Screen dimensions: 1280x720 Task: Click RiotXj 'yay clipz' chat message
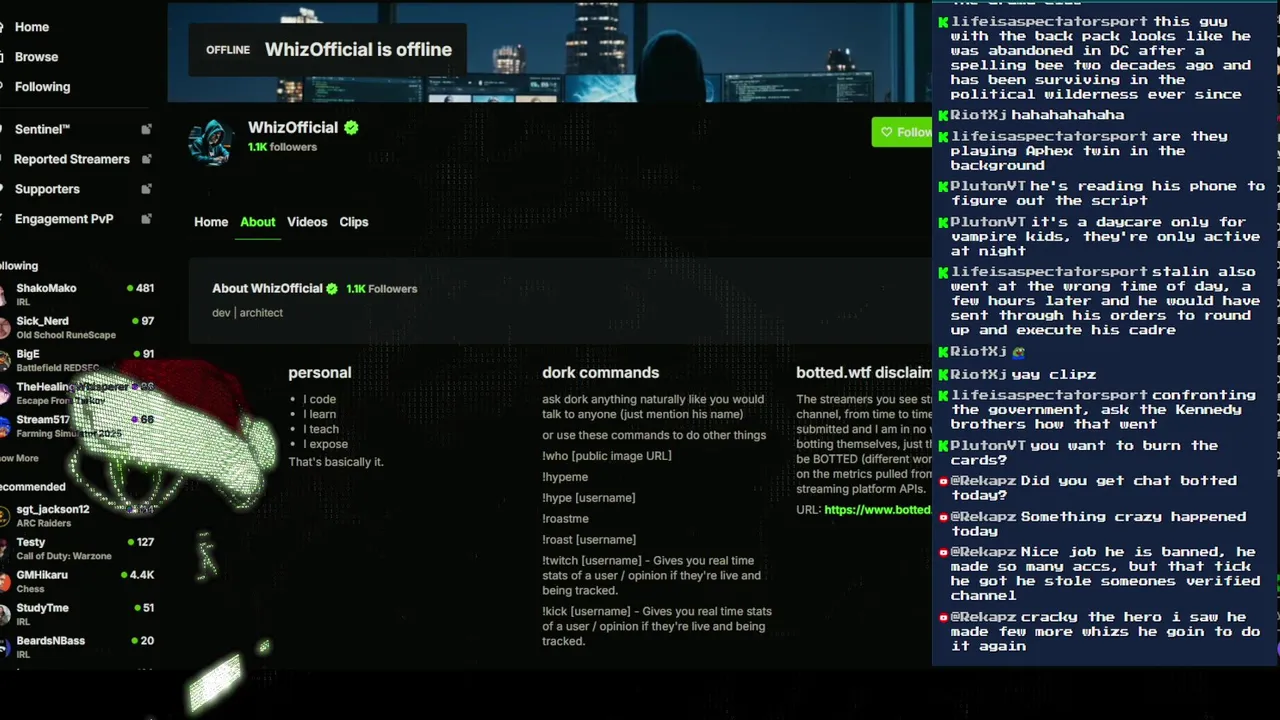(1054, 374)
